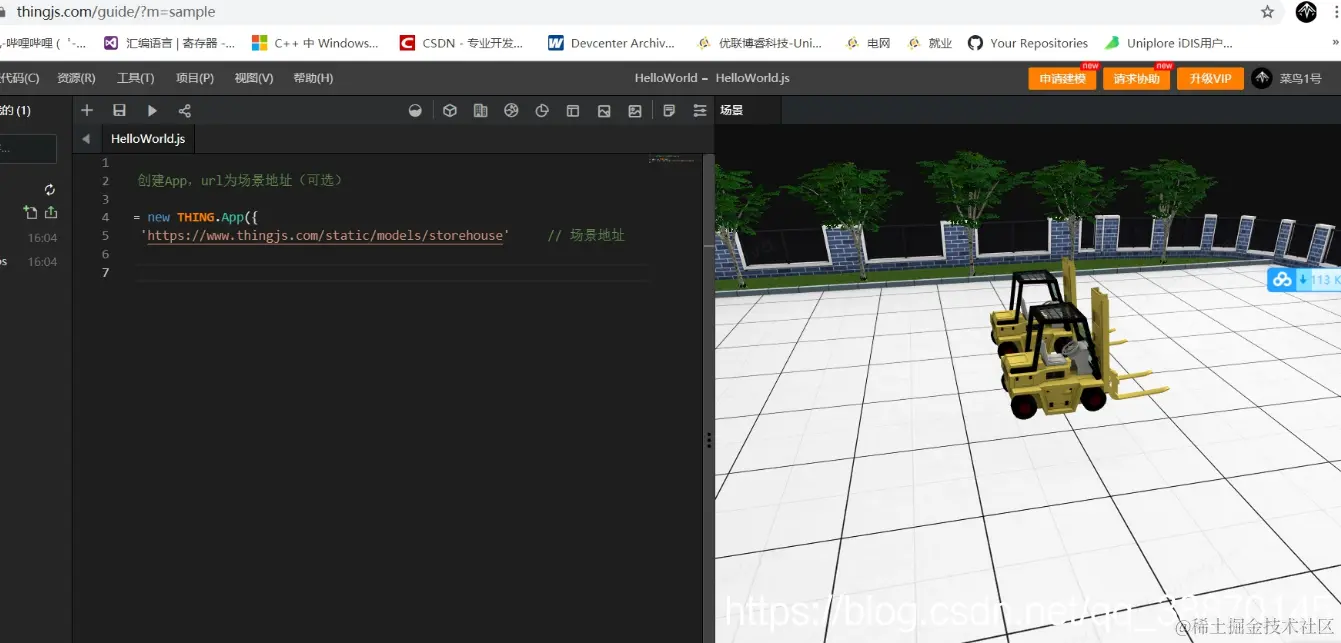Click the splitter handle dots between panels
The image size is (1341, 643).
709,440
